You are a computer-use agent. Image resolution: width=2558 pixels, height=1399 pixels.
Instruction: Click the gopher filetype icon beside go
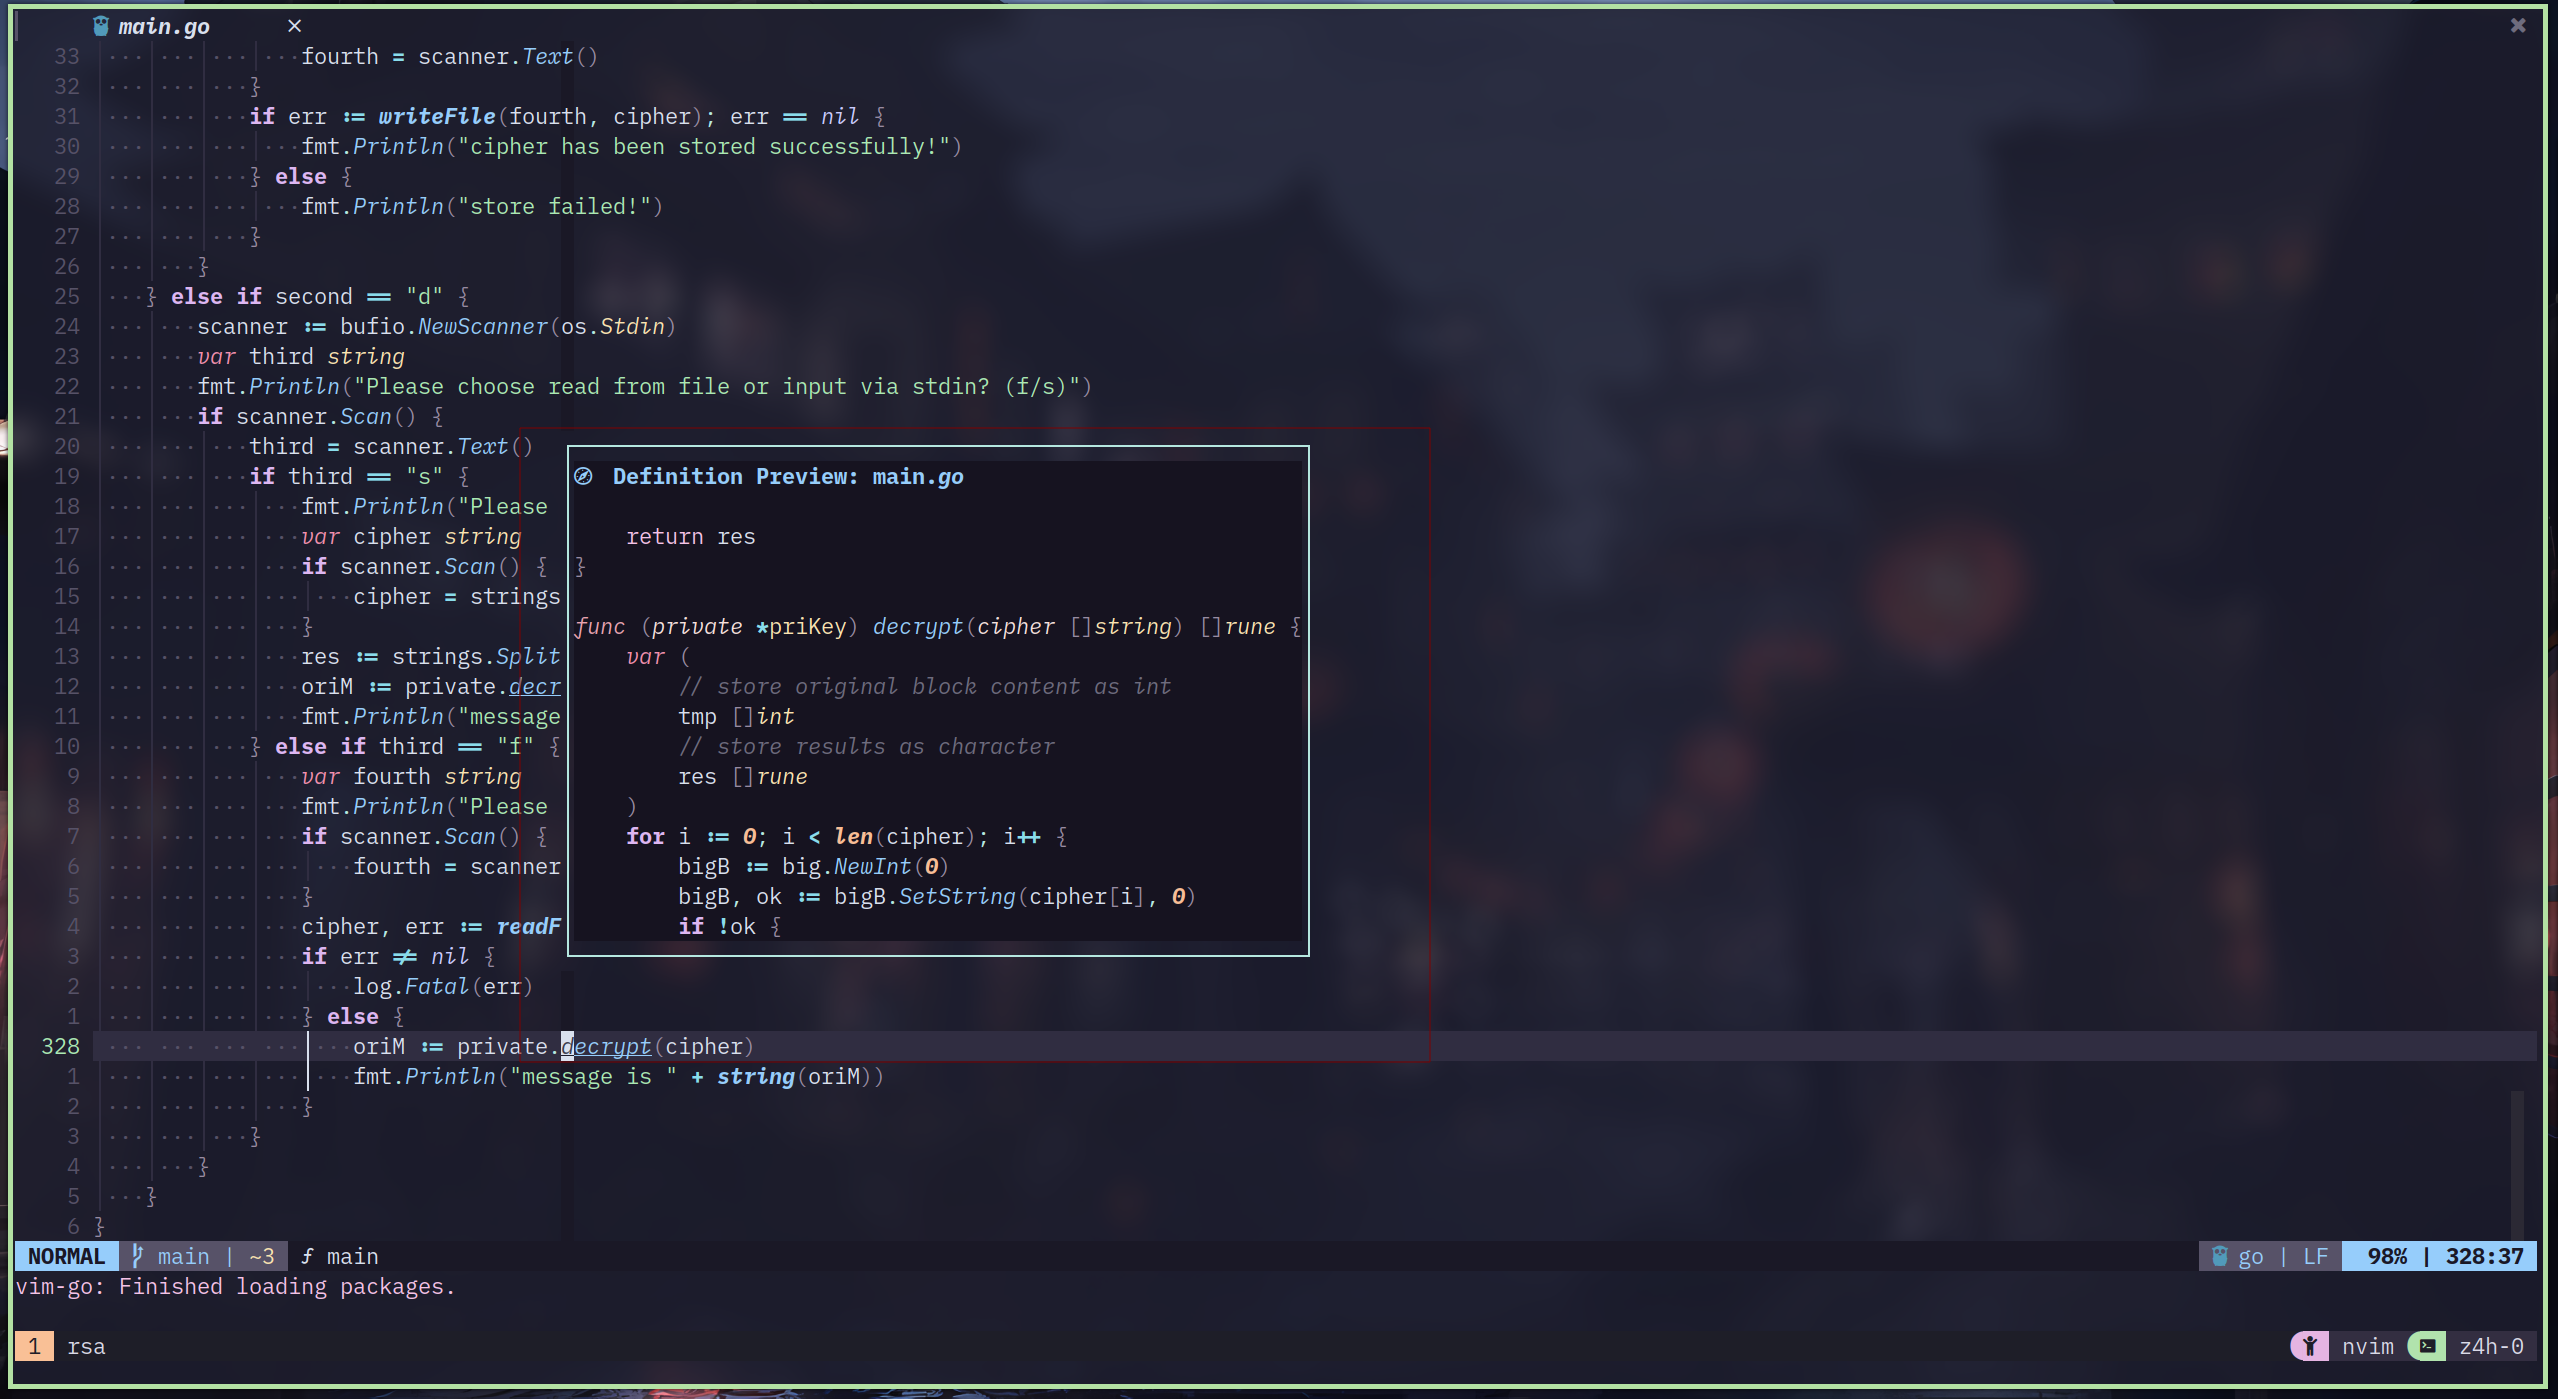tap(2220, 1256)
